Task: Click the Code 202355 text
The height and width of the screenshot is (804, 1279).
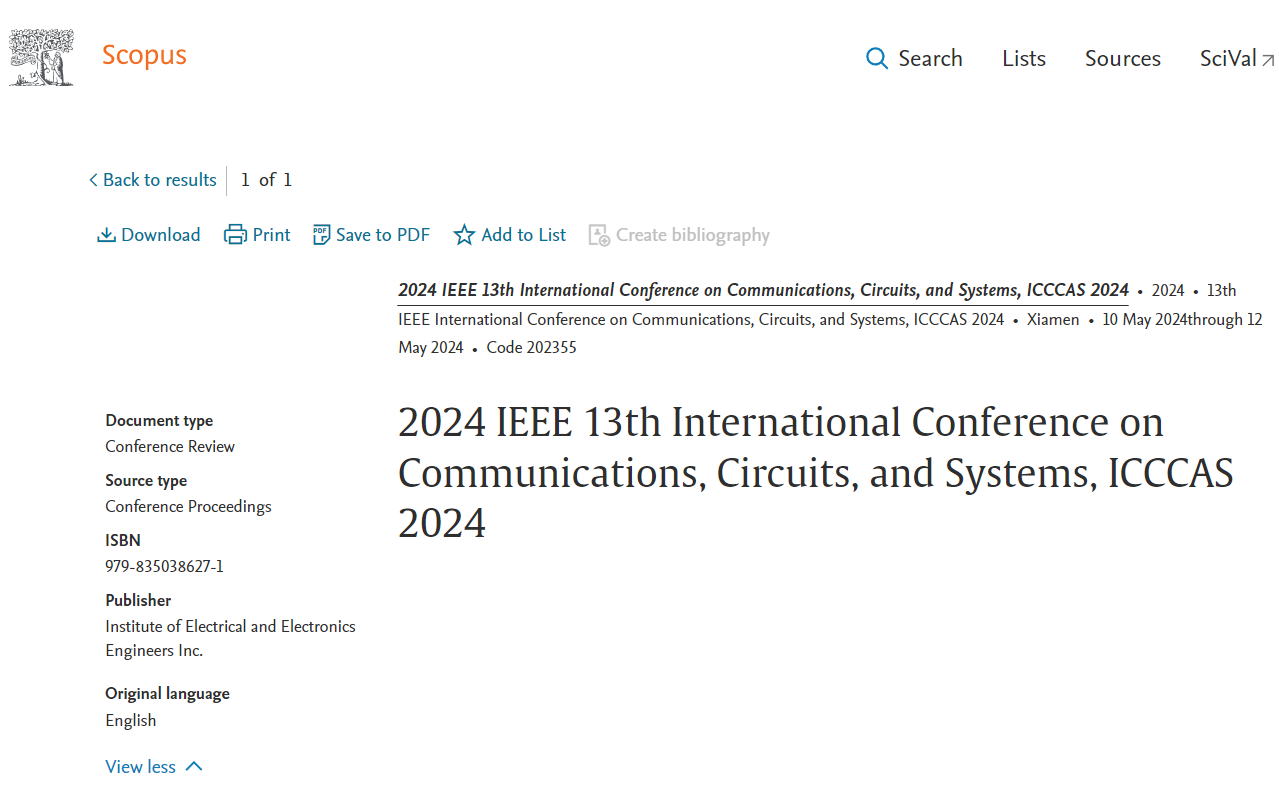Action: (531, 348)
